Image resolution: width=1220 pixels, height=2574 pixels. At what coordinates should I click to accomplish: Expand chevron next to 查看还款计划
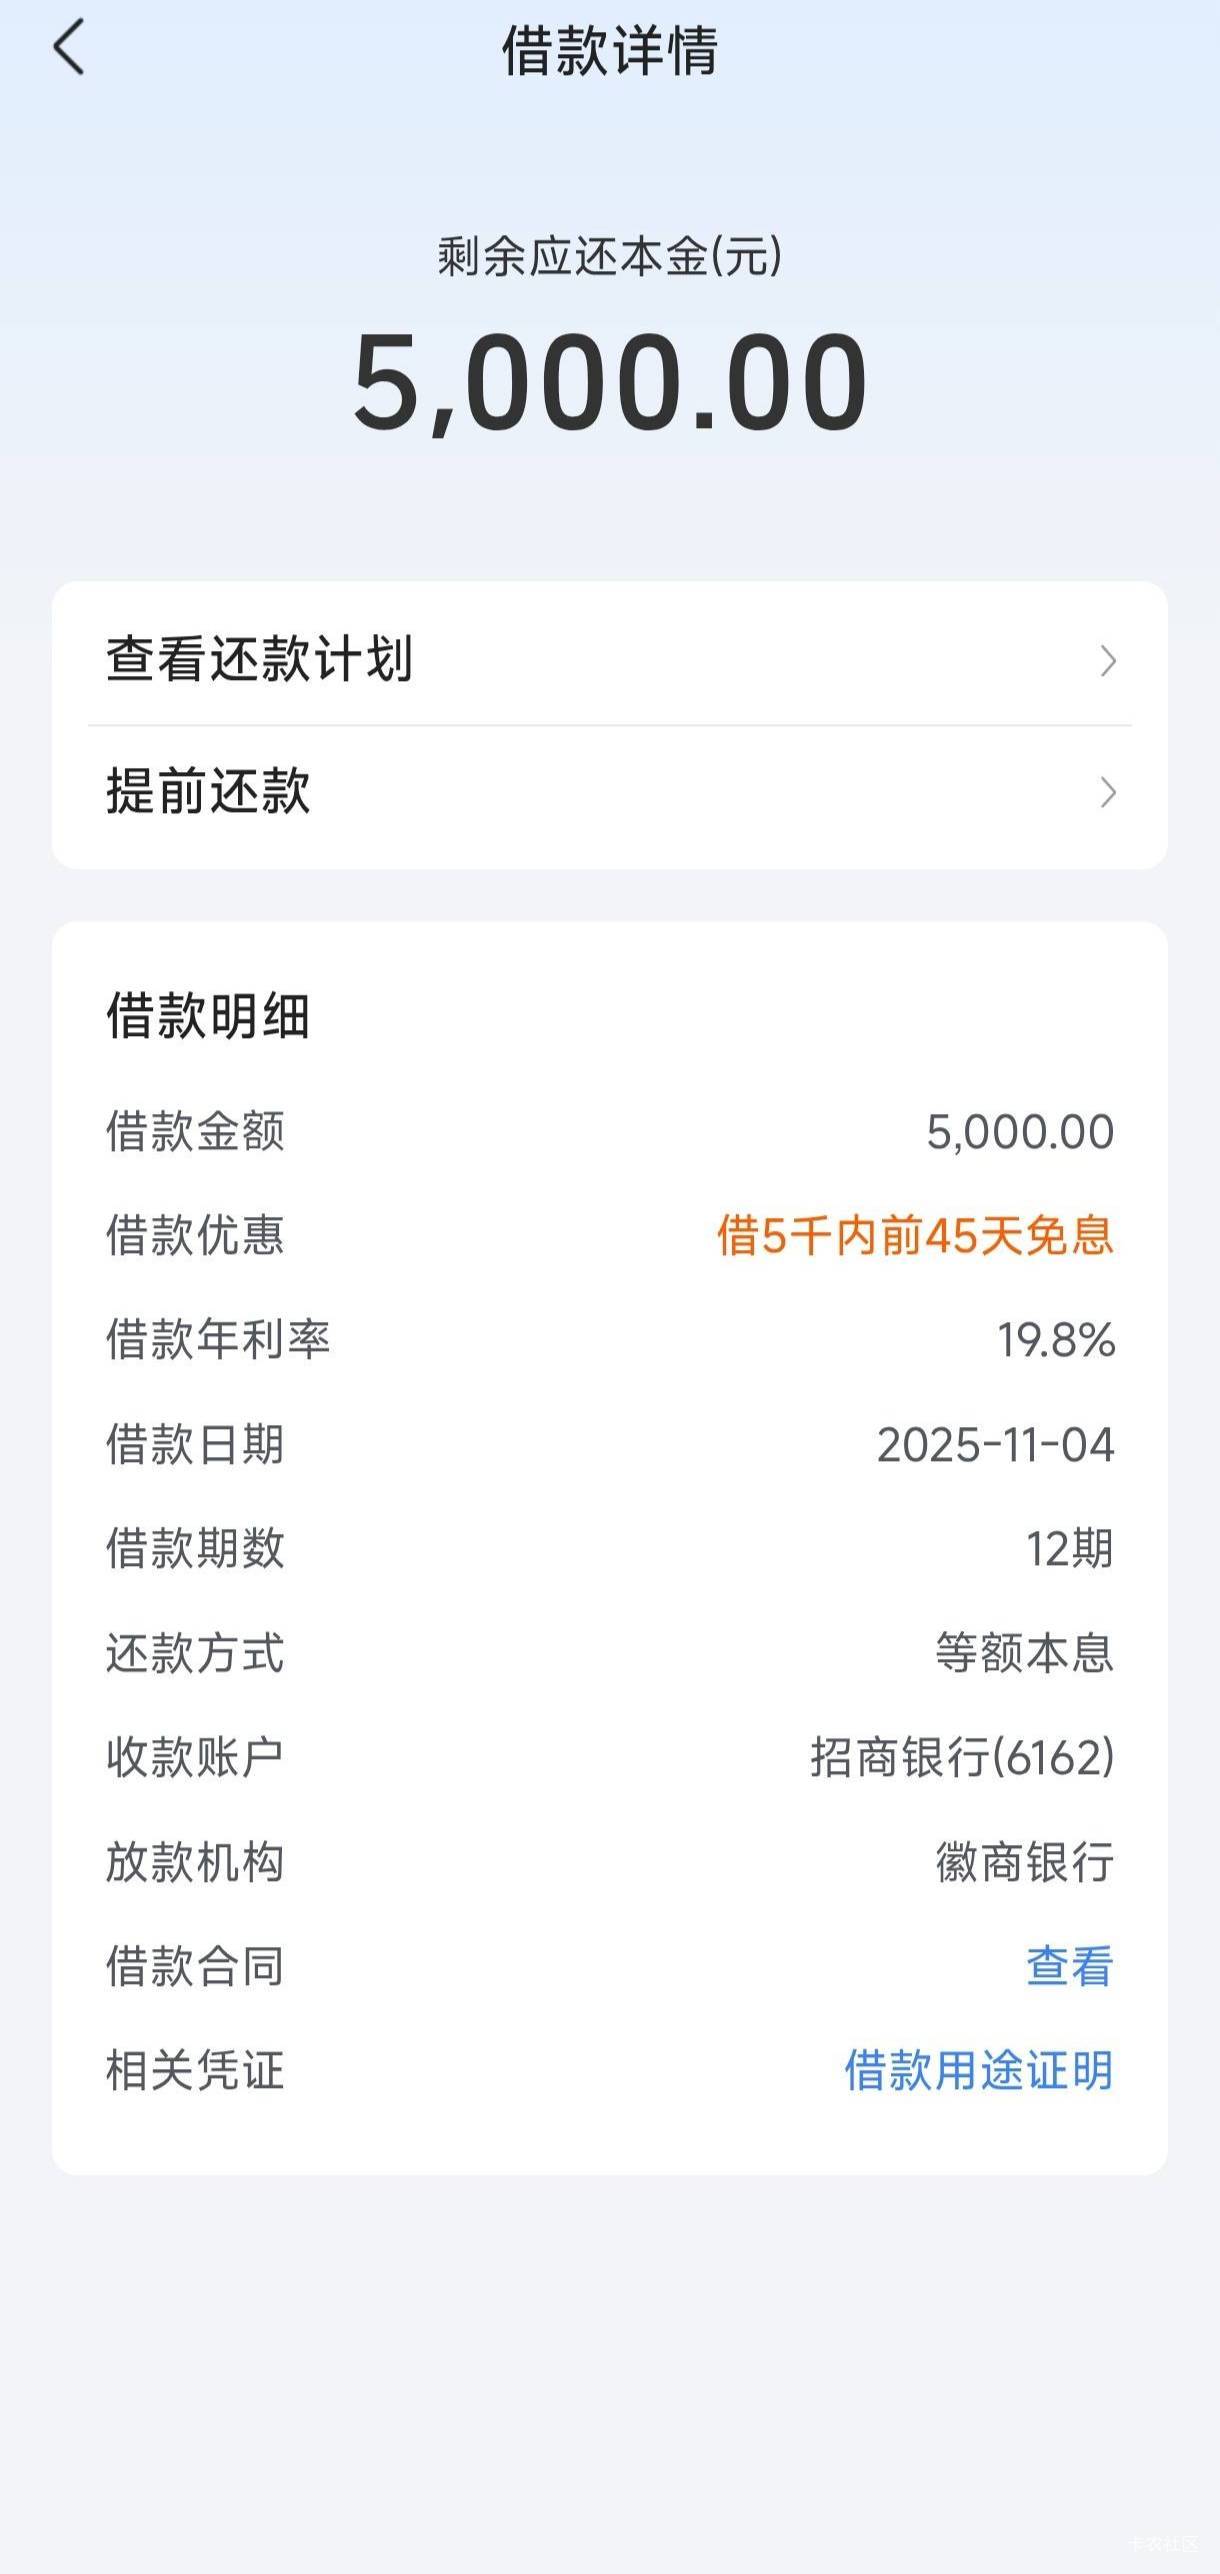pos(1107,661)
